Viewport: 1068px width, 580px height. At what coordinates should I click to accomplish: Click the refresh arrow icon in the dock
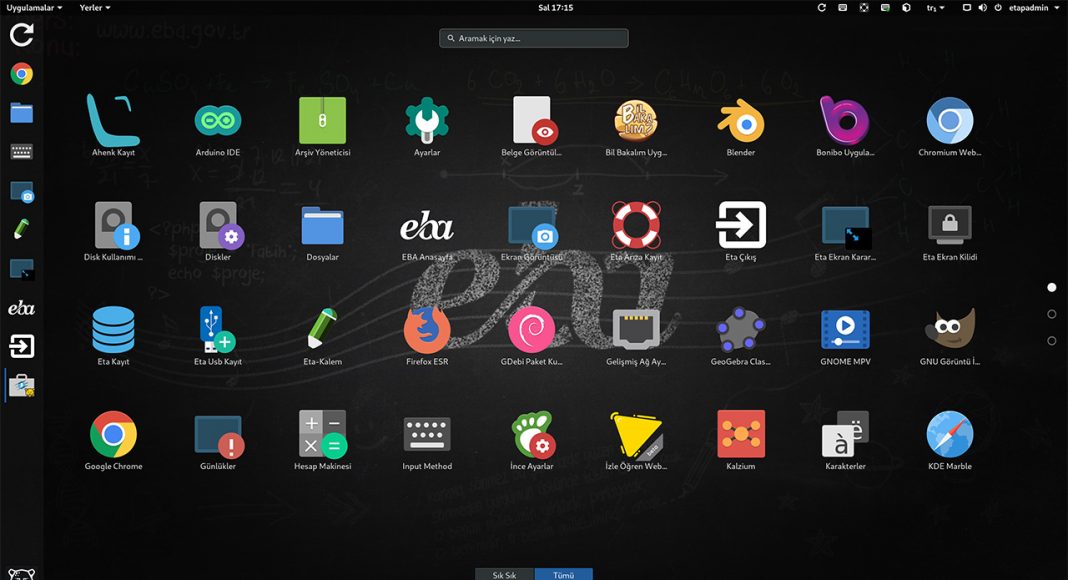[x=22, y=35]
